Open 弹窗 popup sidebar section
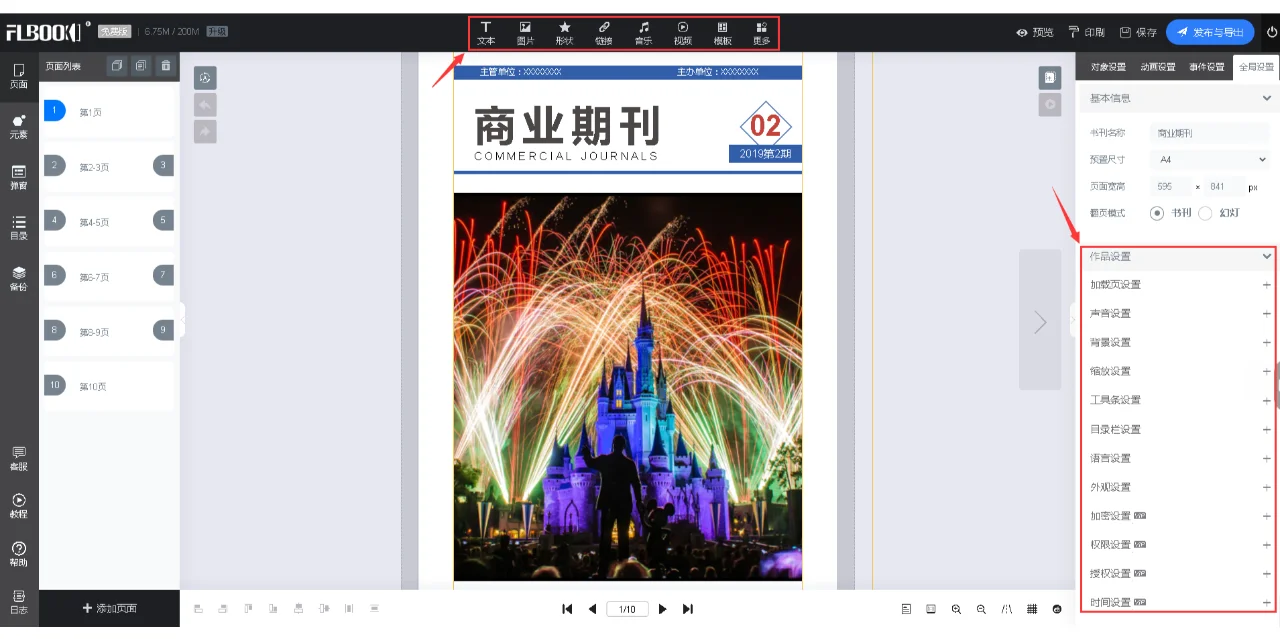The image size is (1280, 639). click(x=19, y=177)
